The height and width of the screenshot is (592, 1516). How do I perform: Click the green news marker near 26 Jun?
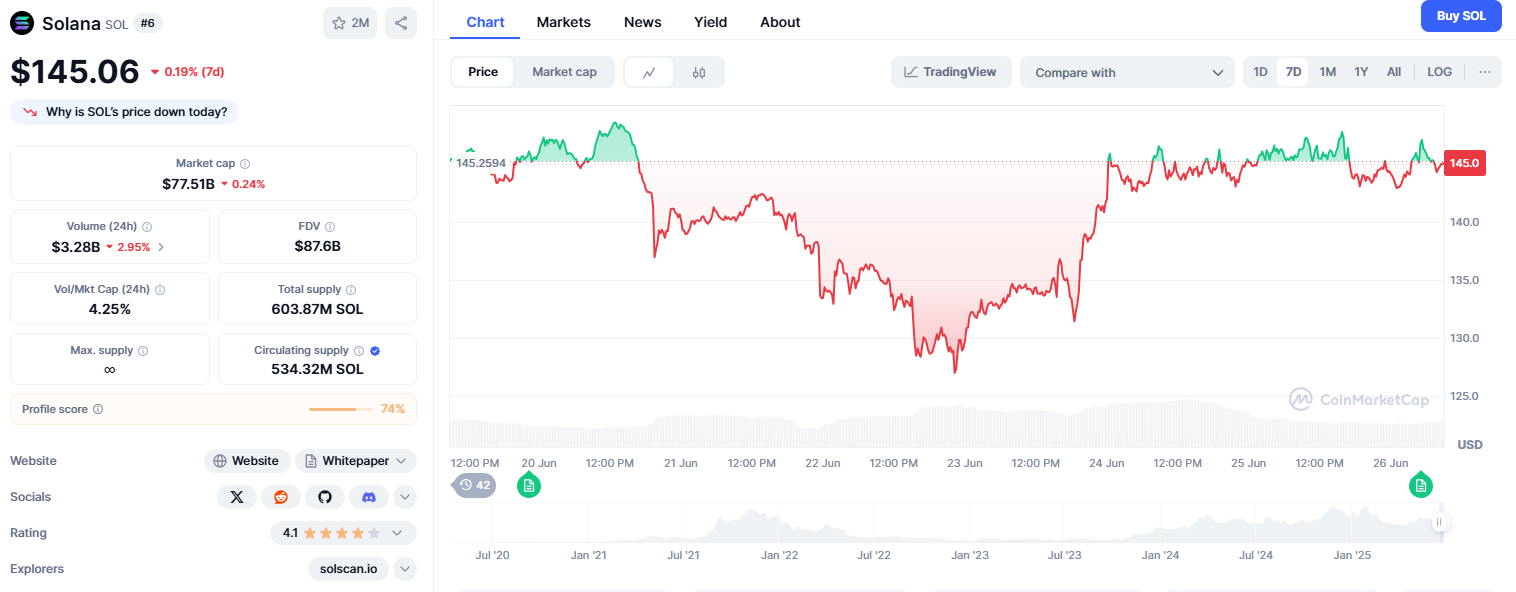[1420, 485]
